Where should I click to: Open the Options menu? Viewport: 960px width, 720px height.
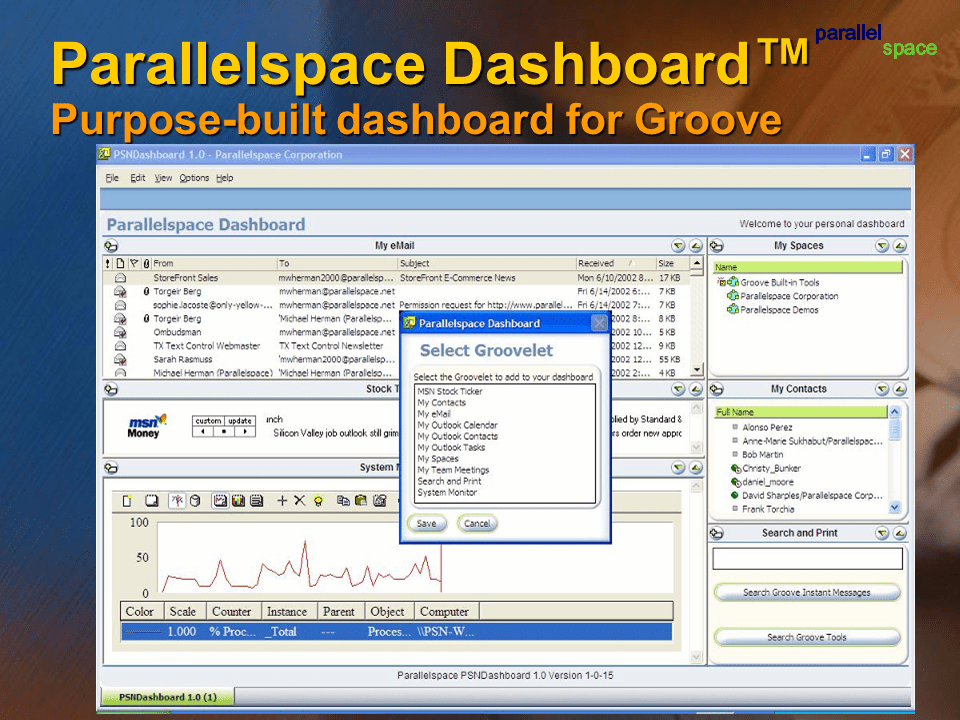[194, 178]
